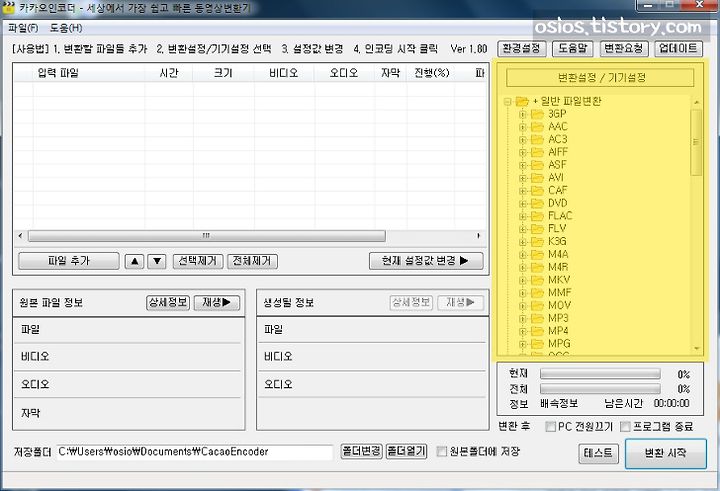Select the K3G folder icon
Image resolution: width=720 pixels, height=491 pixels.
(537, 242)
